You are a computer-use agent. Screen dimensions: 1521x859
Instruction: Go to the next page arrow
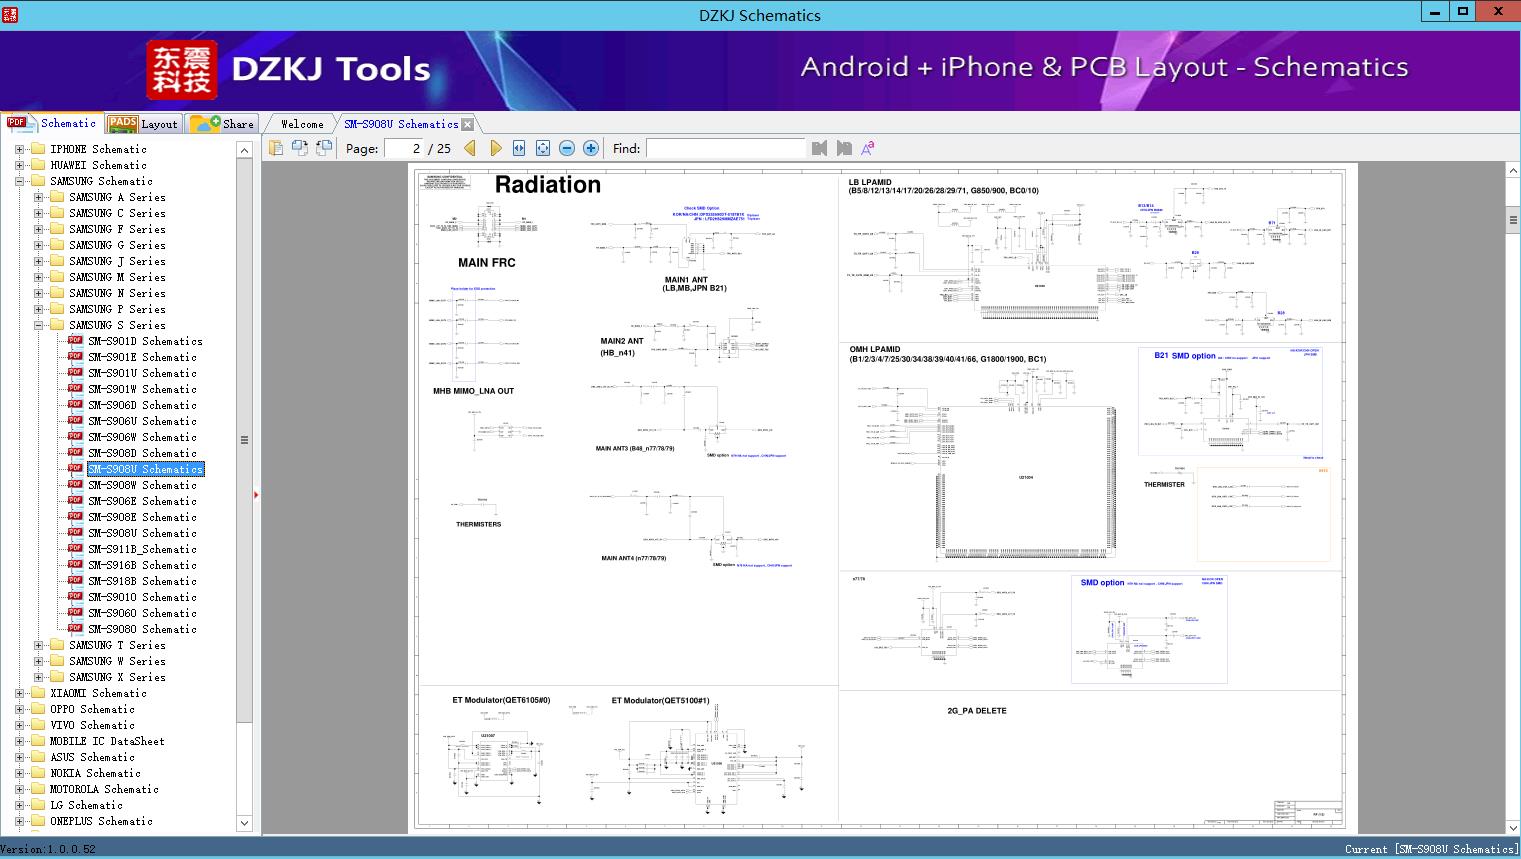495,148
